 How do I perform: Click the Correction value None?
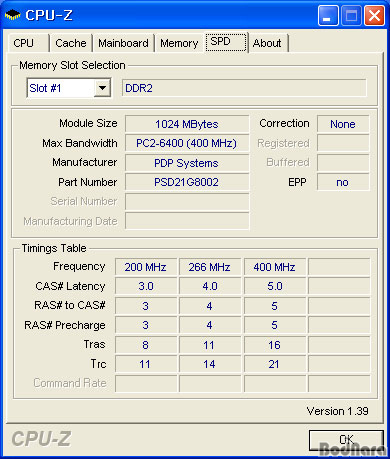343,124
